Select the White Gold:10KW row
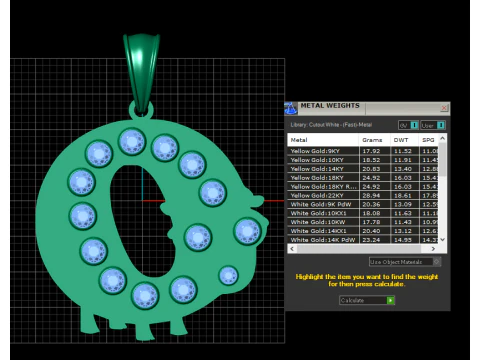The height and width of the screenshot is (360, 480). 363,222
